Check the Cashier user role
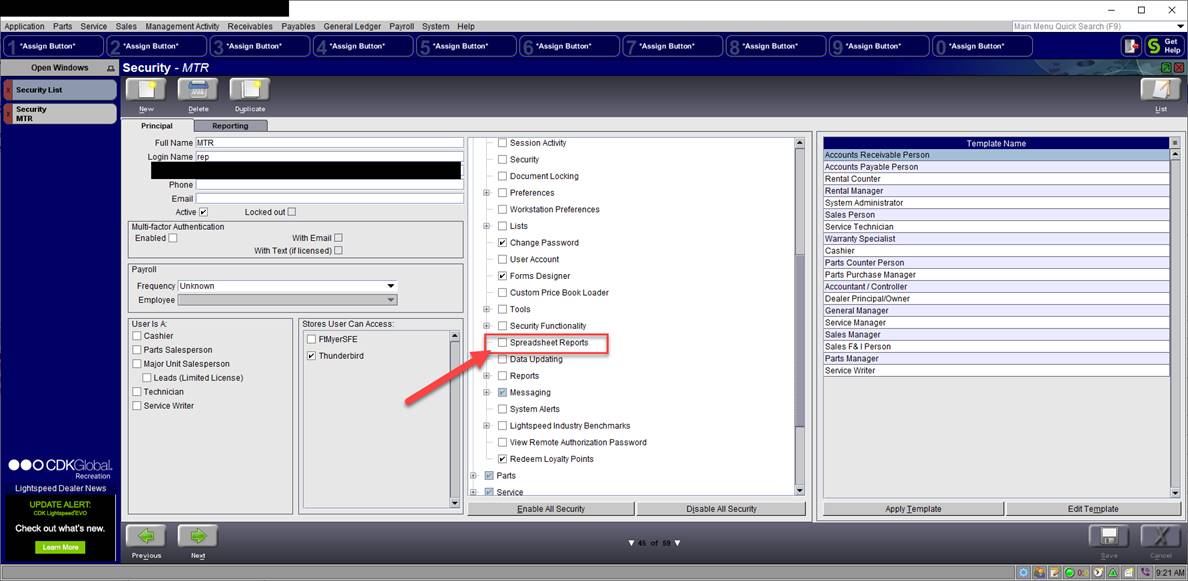 pyautogui.click(x=136, y=336)
